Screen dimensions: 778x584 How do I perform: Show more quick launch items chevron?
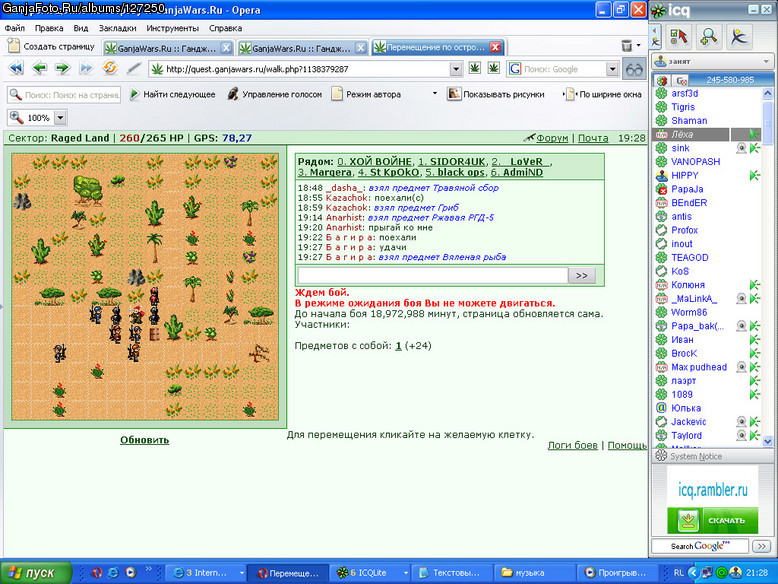(x=148, y=569)
